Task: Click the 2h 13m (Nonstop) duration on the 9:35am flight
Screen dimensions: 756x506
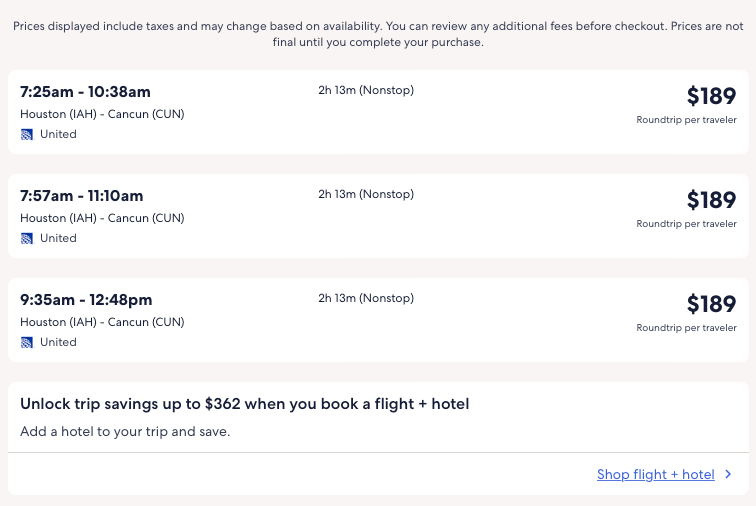Action: [x=366, y=298]
